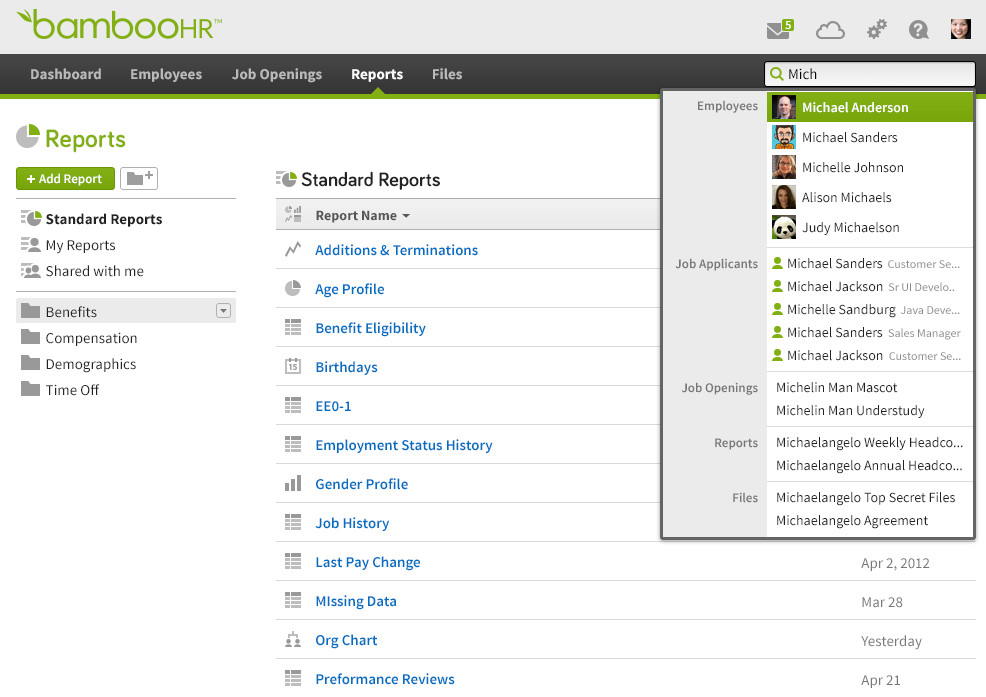Image resolution: width=986 pixels, height=697 pixels.
Task: Switch to the Files tab
Action: coord(446,74)
